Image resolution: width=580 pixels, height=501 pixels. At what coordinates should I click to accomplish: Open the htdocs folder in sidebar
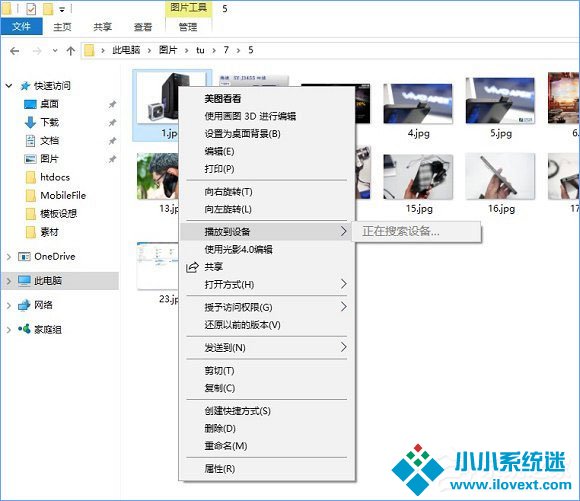pos(55,177)
